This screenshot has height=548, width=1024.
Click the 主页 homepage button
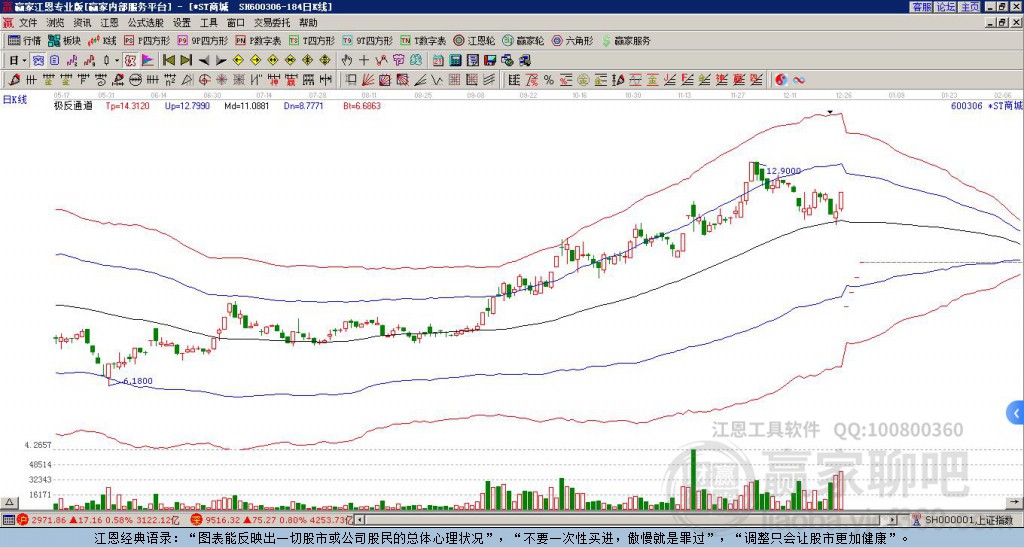pyautogui.click(x=969, y=7)
